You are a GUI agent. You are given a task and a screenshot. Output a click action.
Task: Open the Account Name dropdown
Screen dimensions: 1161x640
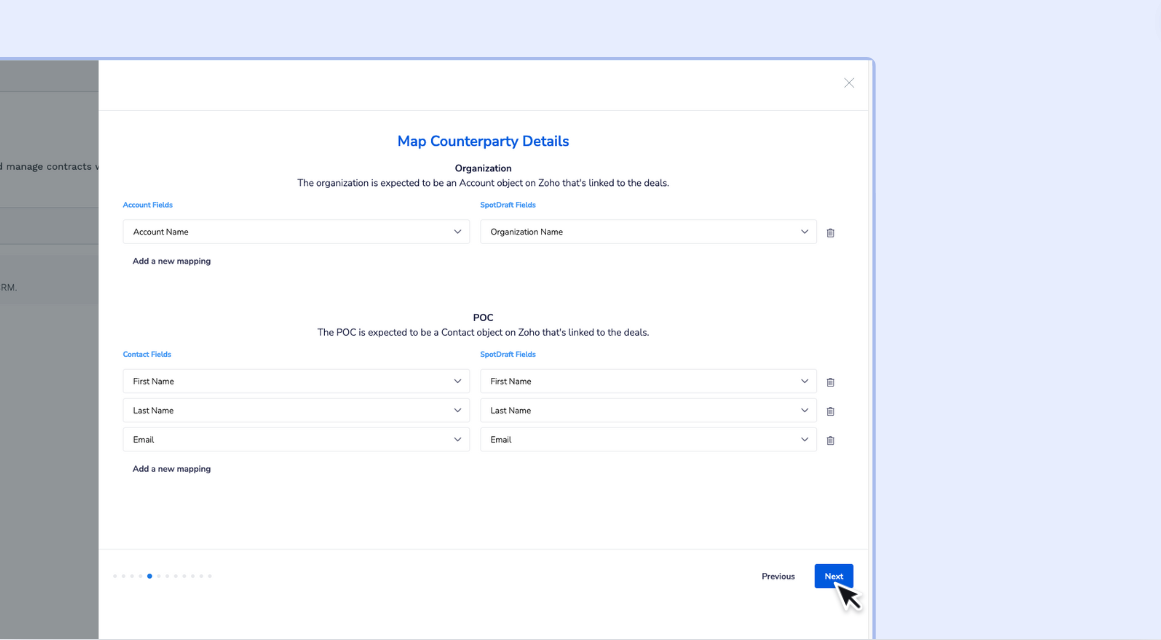coord(296,232)
